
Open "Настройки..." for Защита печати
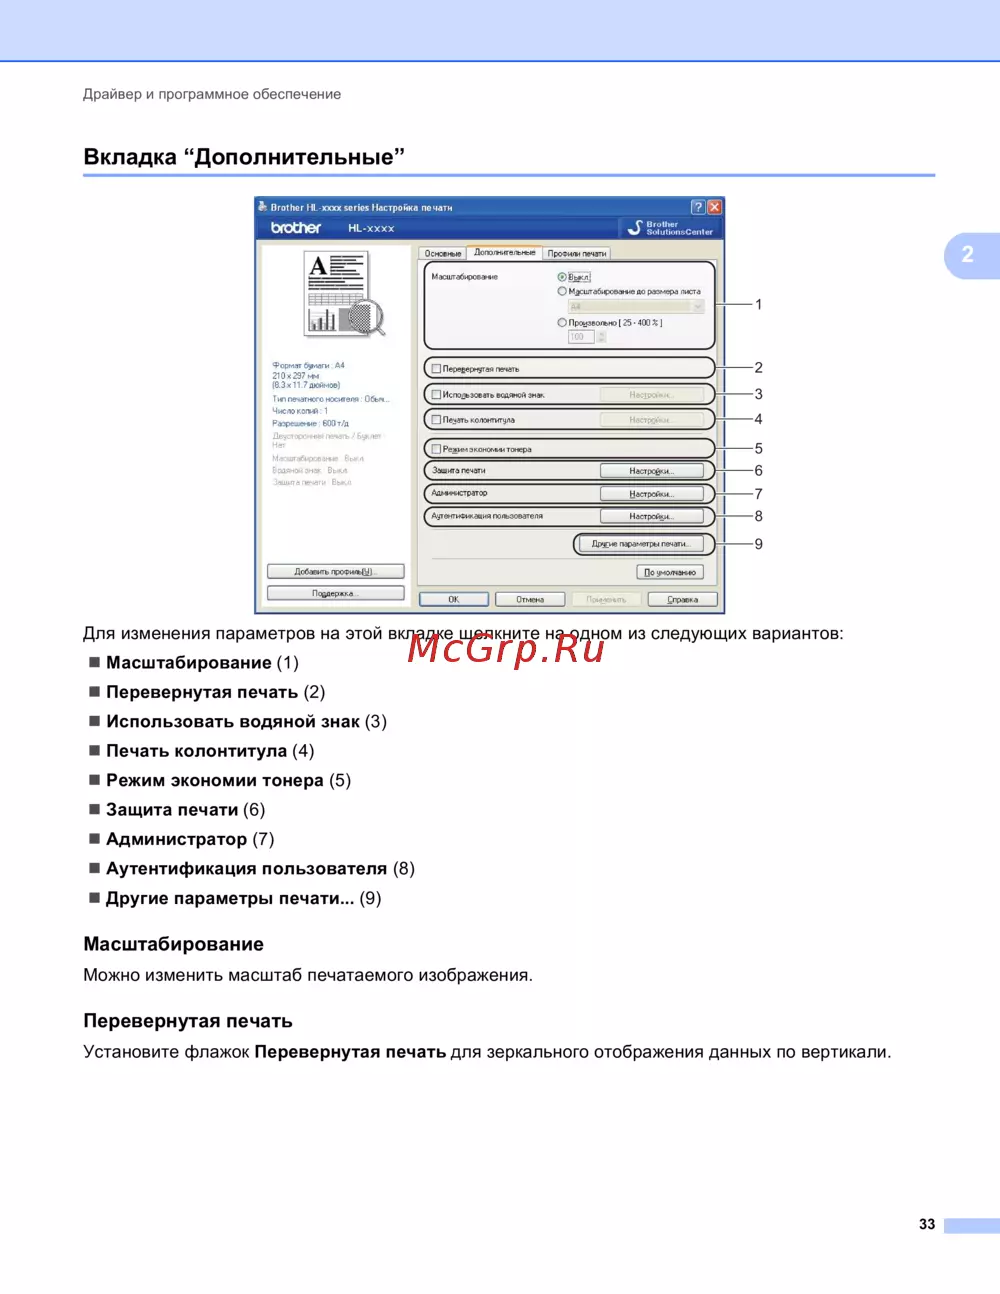click(x=651, y=471)
